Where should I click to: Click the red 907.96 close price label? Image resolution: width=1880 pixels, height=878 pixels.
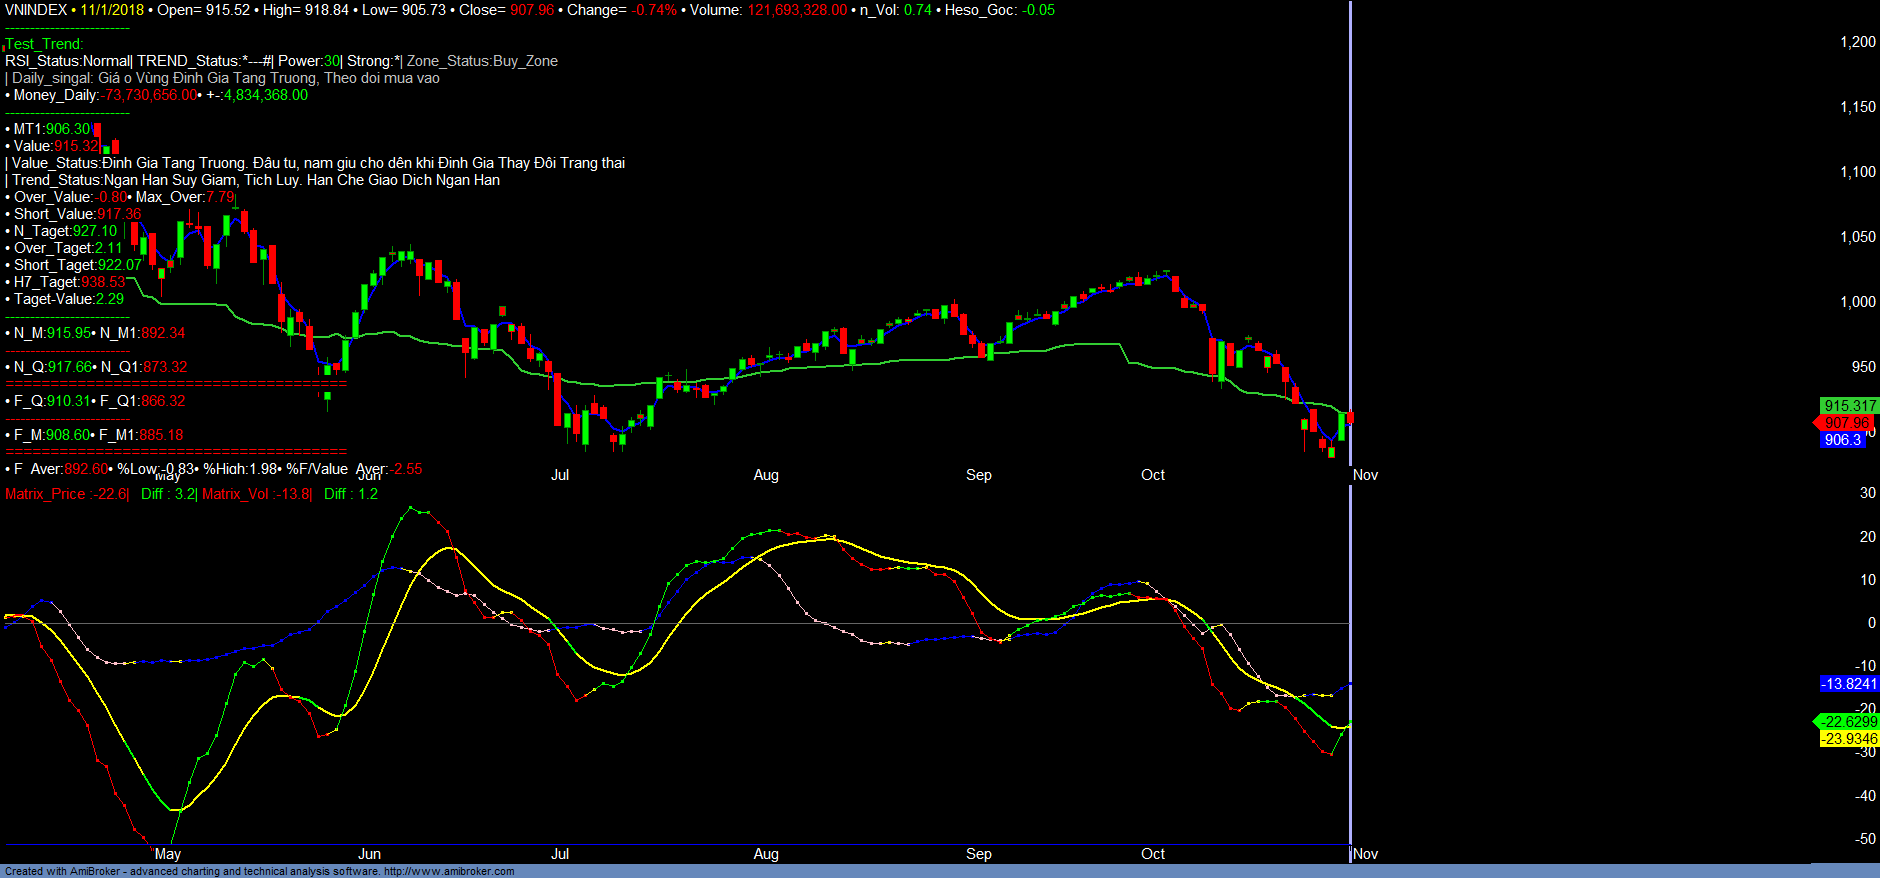pos(1845,423)
